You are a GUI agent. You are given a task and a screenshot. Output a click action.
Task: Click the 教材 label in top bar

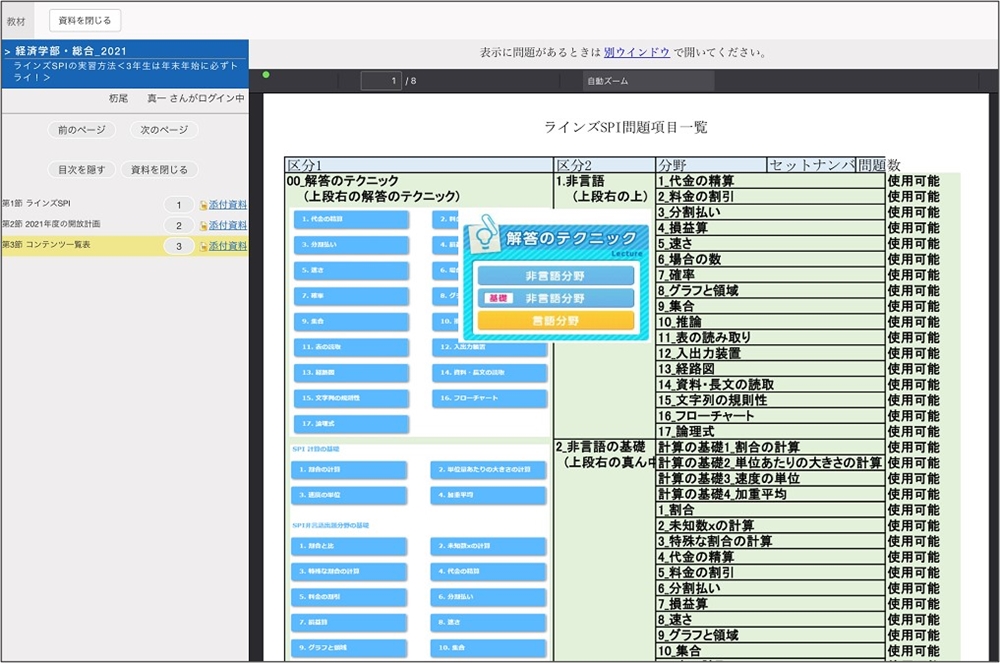coord(16,21)
